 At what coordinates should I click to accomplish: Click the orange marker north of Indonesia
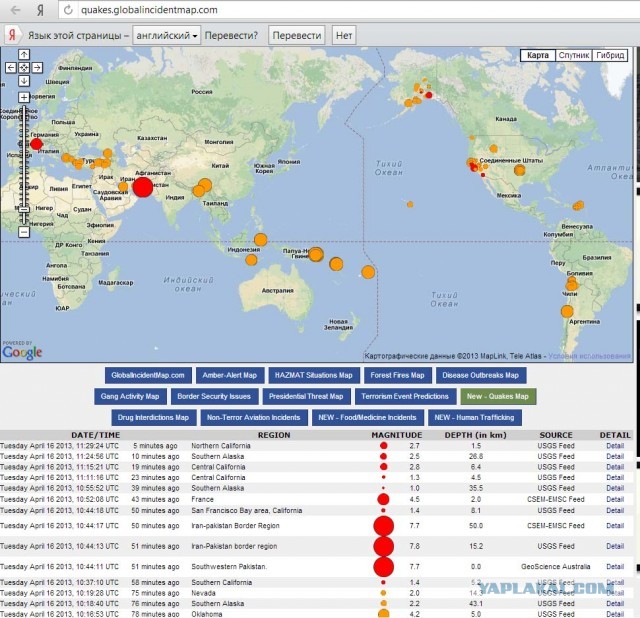[x=260, y=240]
